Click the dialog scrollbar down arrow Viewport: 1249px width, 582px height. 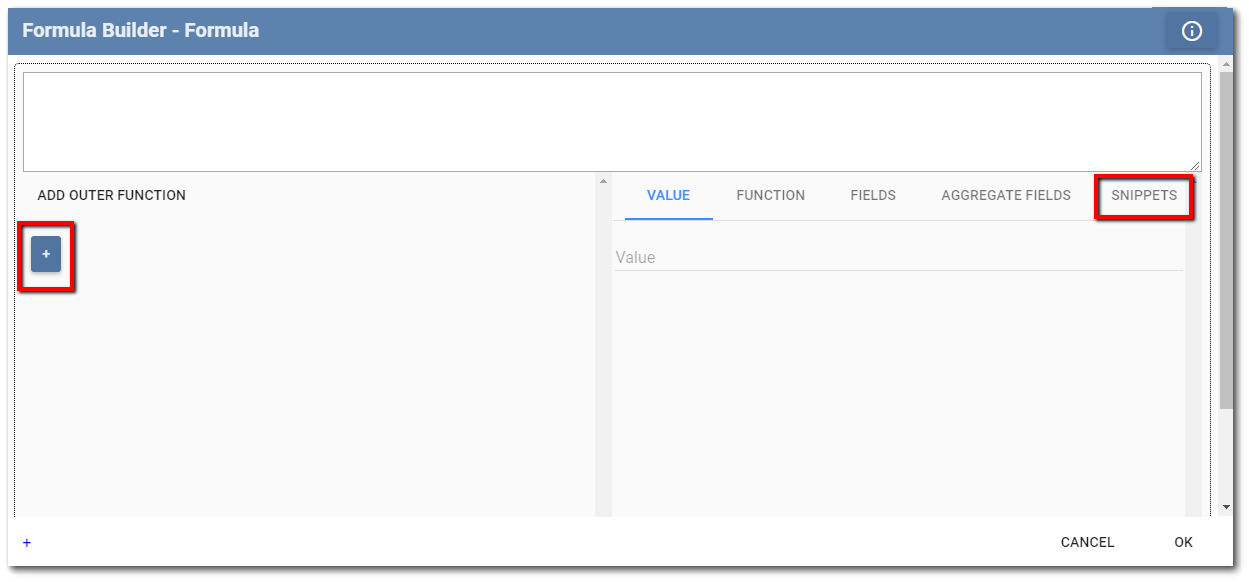1227,507
